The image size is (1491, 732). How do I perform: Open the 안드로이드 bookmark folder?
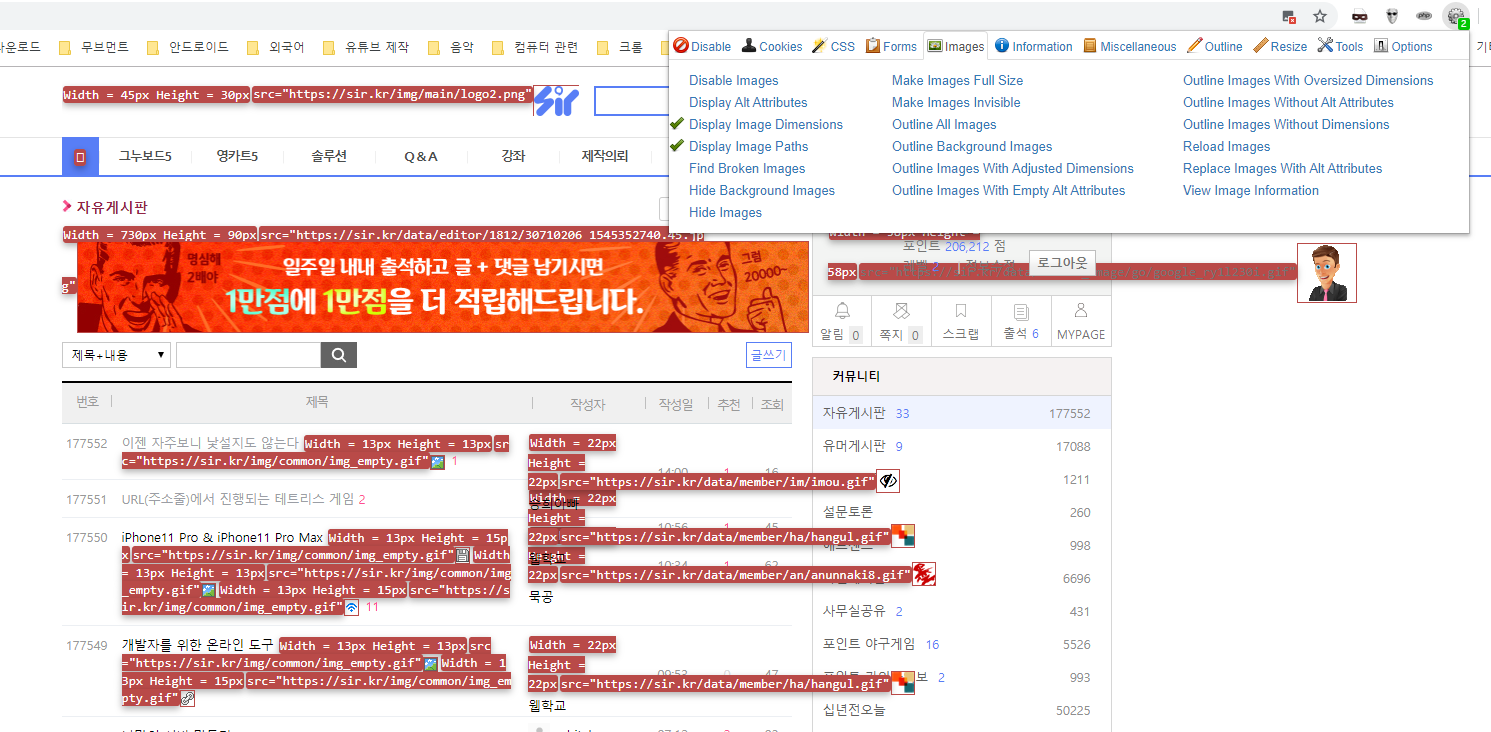click(187, 47)
